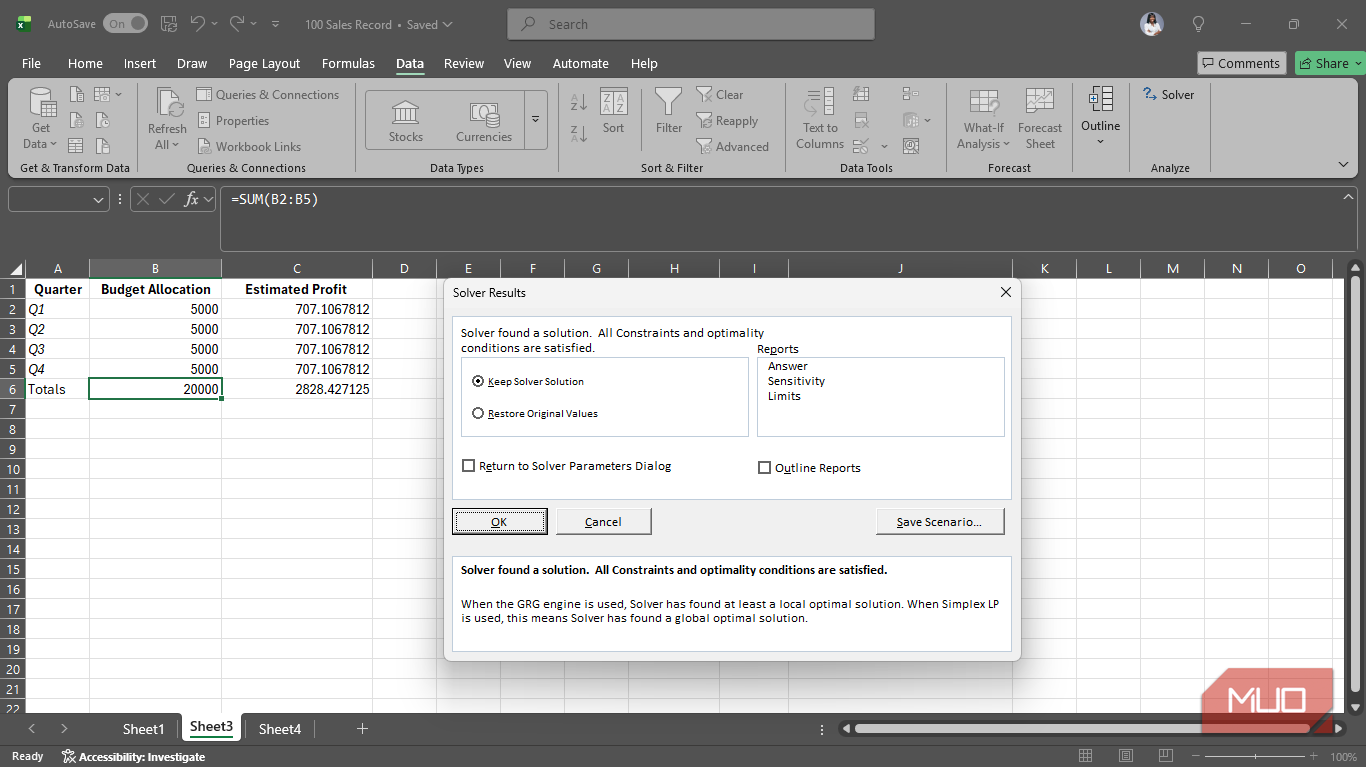Check Return to Solver Parameters Dialog
The height and width of the screenshot is (768, 1366).
coord(567,466)
